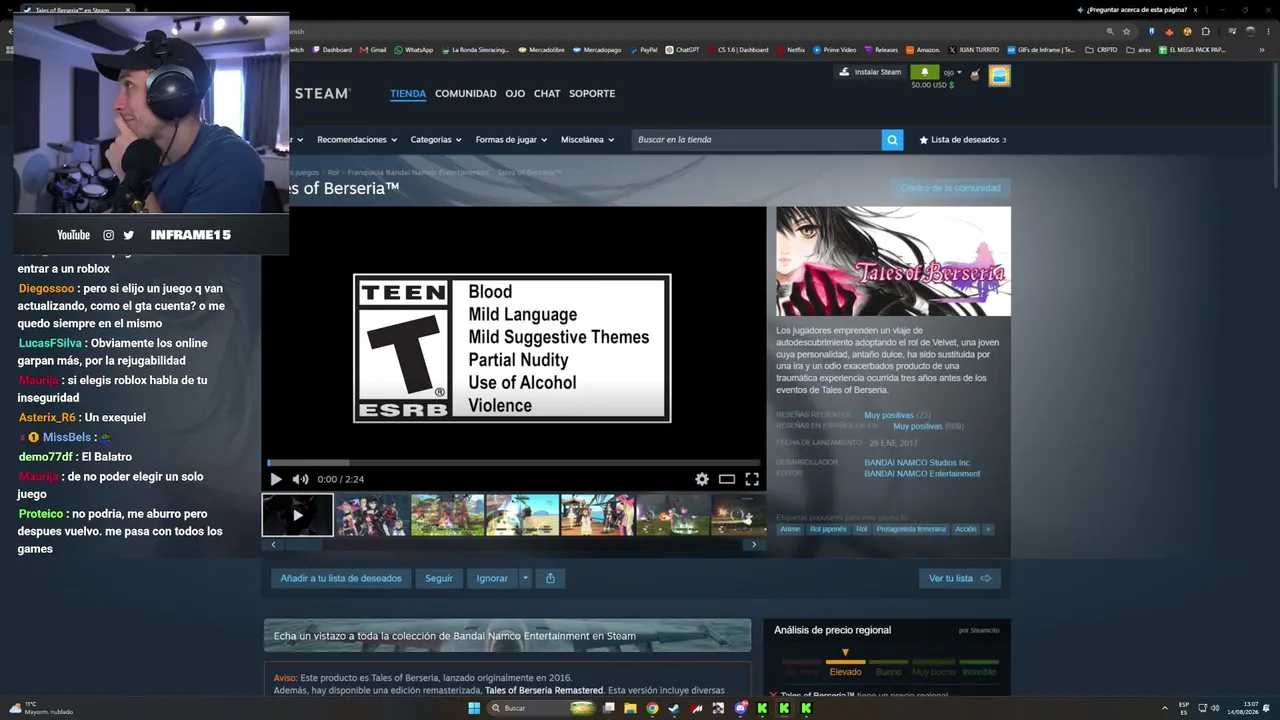This screenshot has height=720, width=1280.
Task: Open the browser Extensions puzzle icon
Action: (1205, 31)
